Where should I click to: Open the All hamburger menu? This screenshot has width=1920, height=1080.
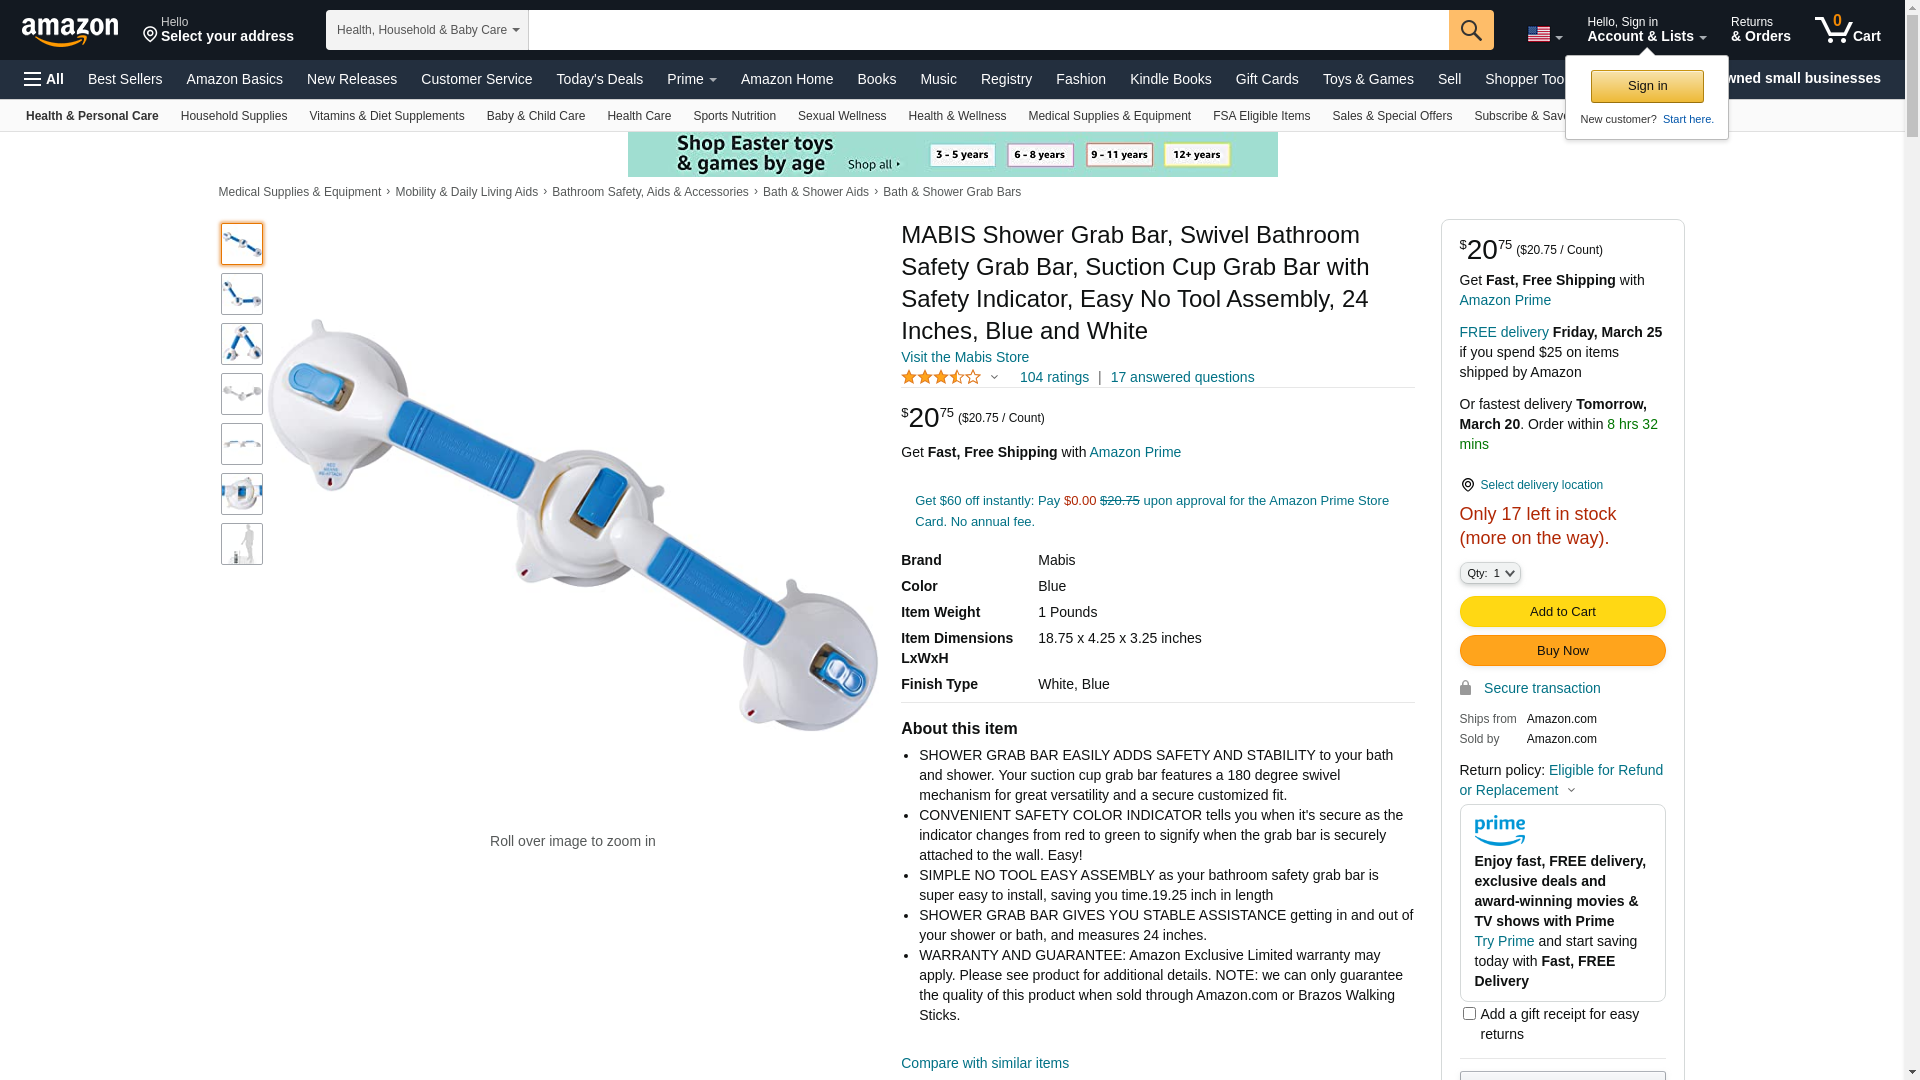[44, 79]
